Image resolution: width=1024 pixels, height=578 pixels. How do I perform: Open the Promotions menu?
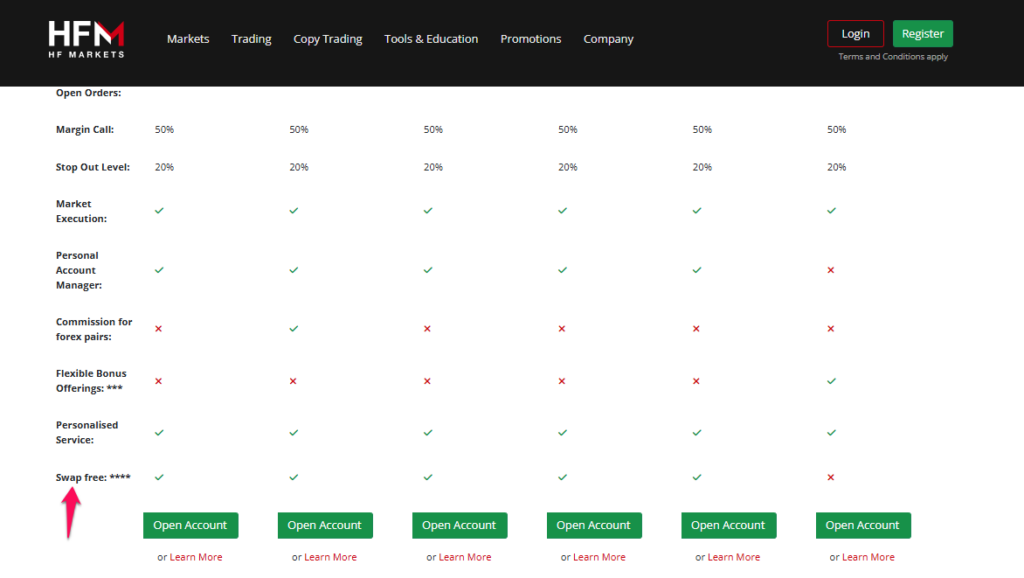(x=531, y=39)
